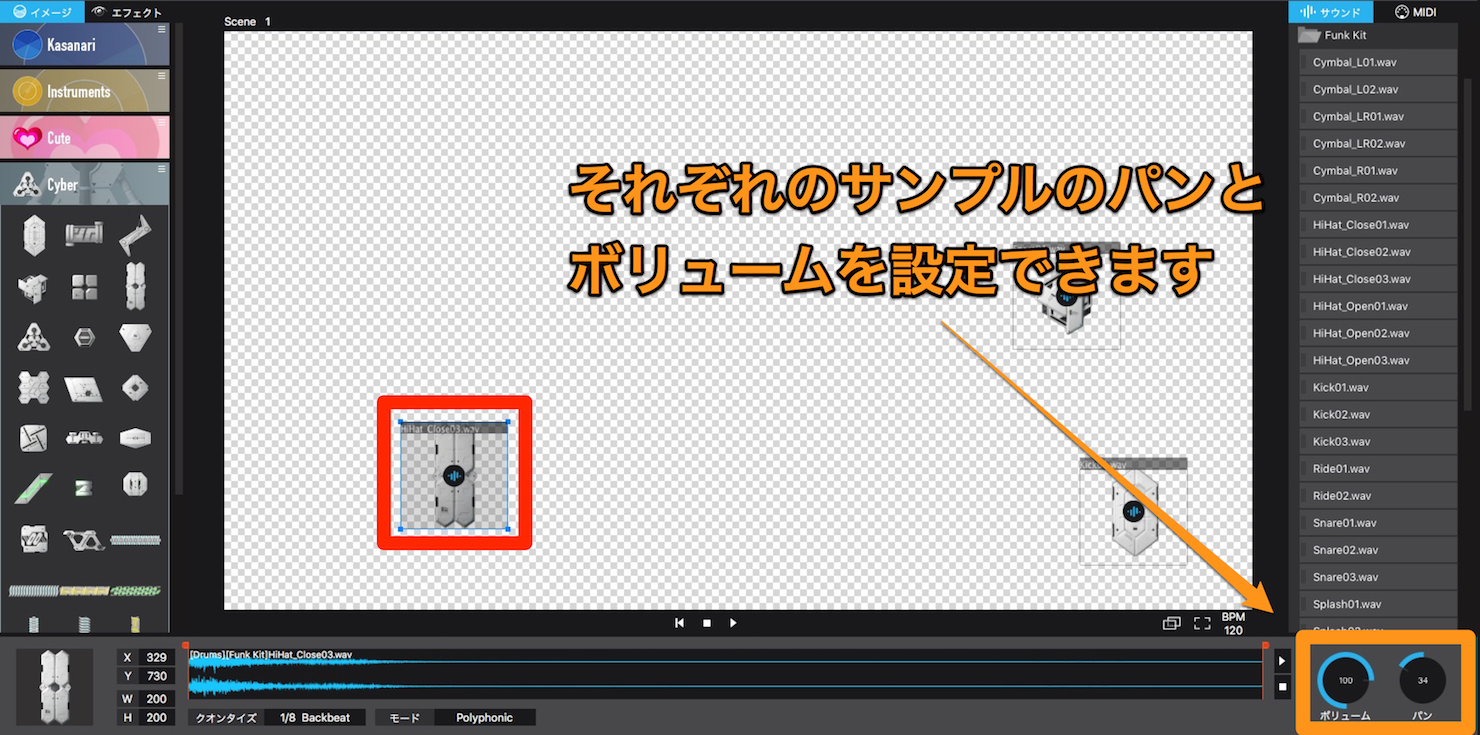Select Cymbal_L01.wav in sound list

(1378, 62)
